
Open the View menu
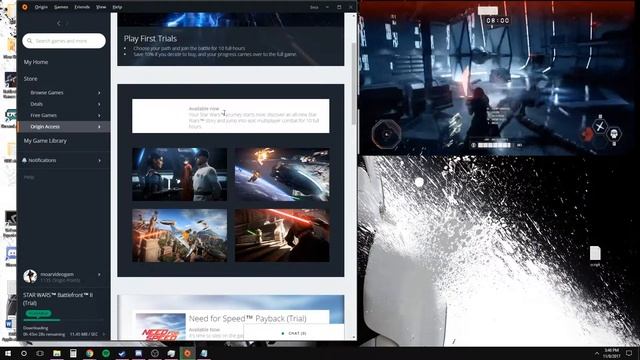click(101, 7)
